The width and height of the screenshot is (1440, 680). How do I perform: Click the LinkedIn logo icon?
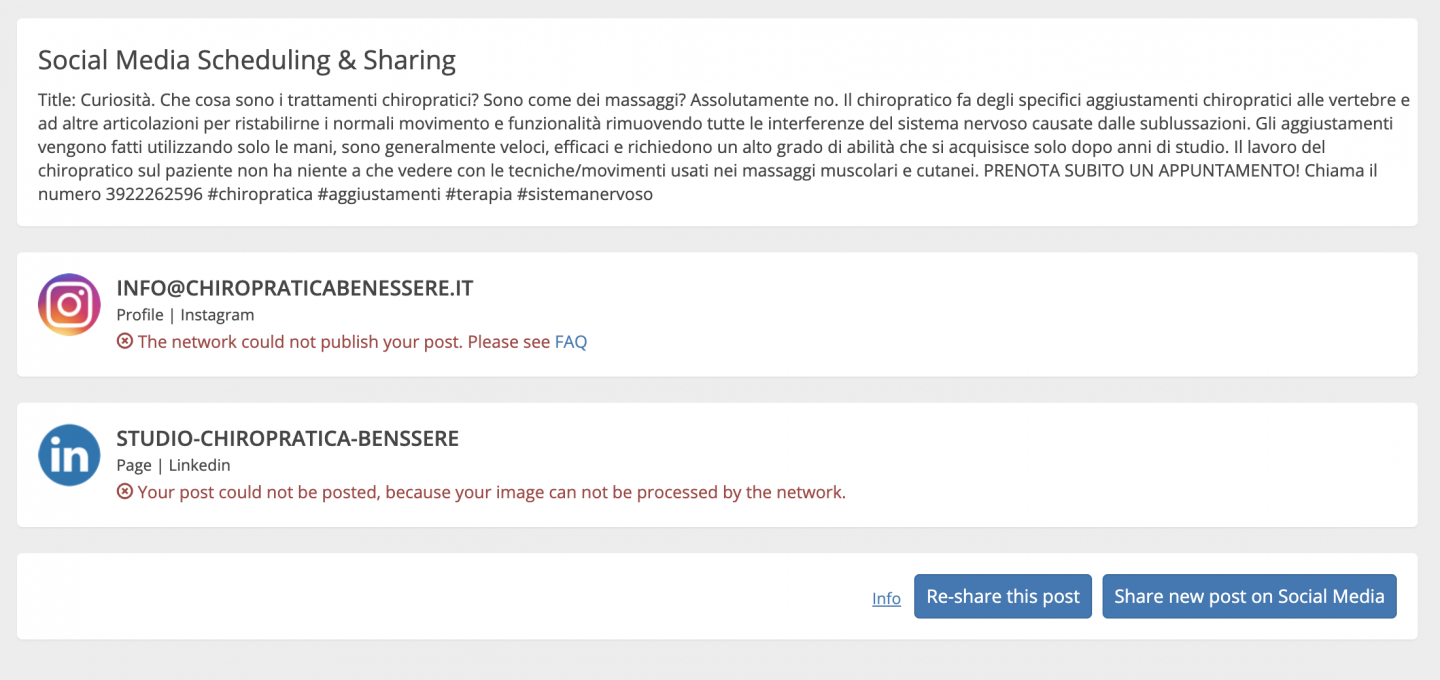coord(69,455)
